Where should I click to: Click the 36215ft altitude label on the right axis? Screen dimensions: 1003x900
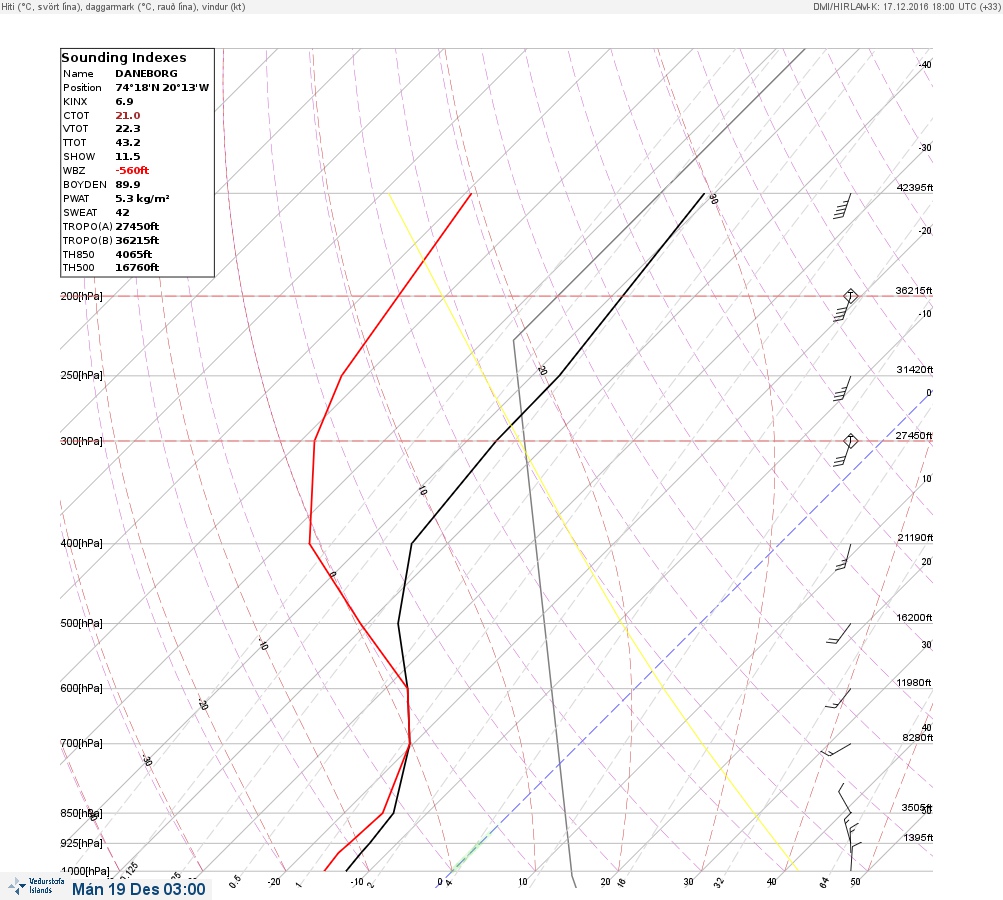pyautogui.click(x=914, y=290)
